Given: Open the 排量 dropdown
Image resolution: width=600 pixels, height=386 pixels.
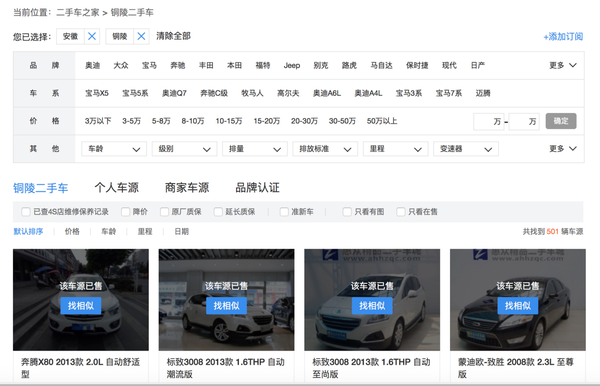Looking at the screenshot, I should pyautogui.click(x=255, y=149).
